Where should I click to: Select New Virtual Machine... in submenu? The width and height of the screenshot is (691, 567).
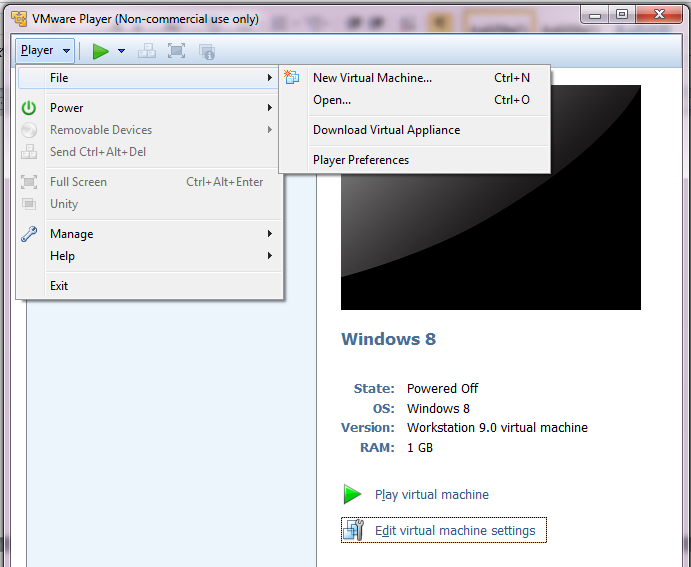point(415,78)
